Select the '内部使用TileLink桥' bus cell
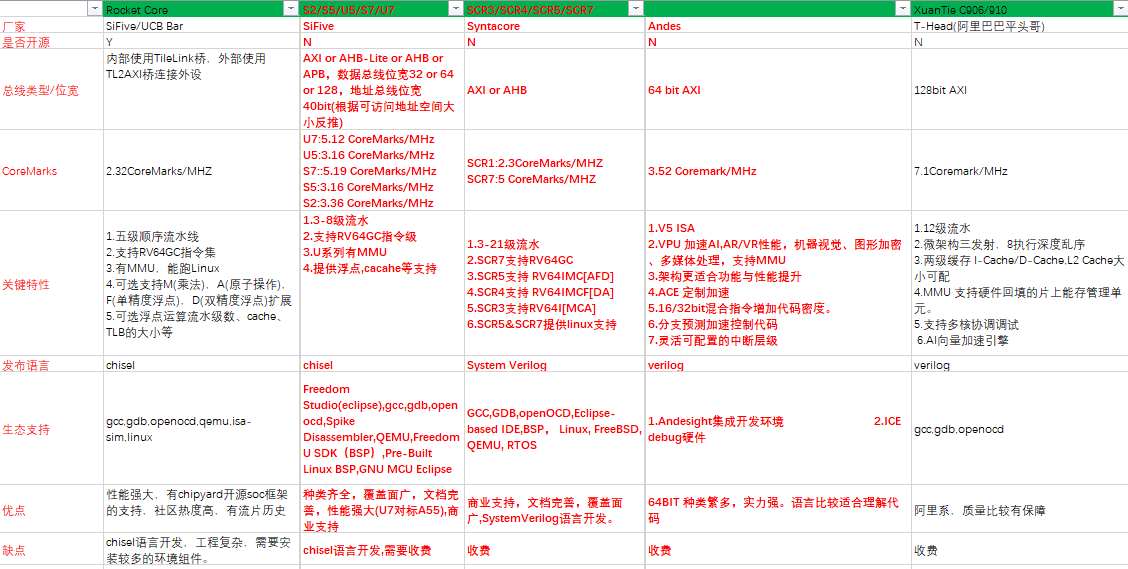Viewport: 1128px width, 569px height. coord(201,90)
